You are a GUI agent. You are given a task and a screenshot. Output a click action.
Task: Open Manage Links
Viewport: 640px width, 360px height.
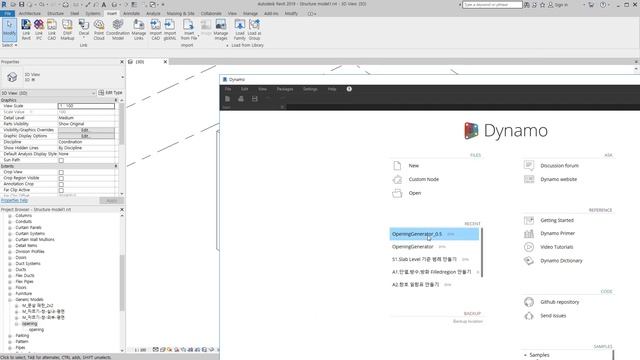pos(139,30)
